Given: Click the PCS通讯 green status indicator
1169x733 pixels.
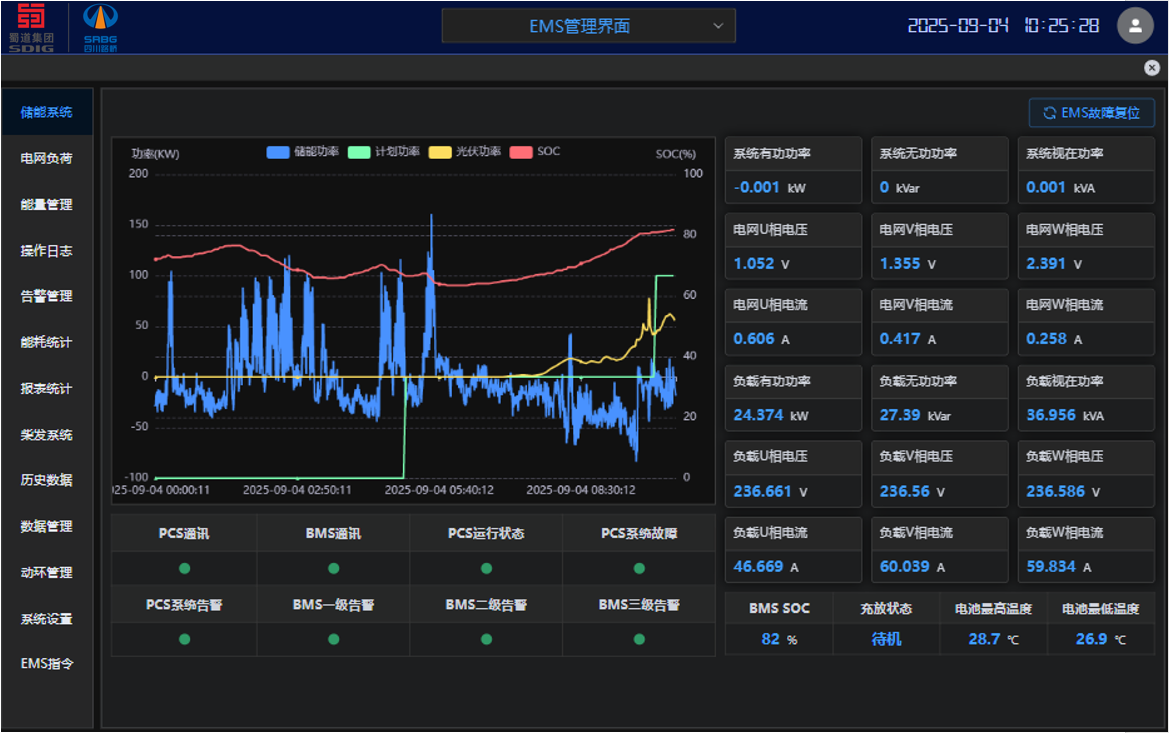Looking at the screenshot, I should click(184, 568).
